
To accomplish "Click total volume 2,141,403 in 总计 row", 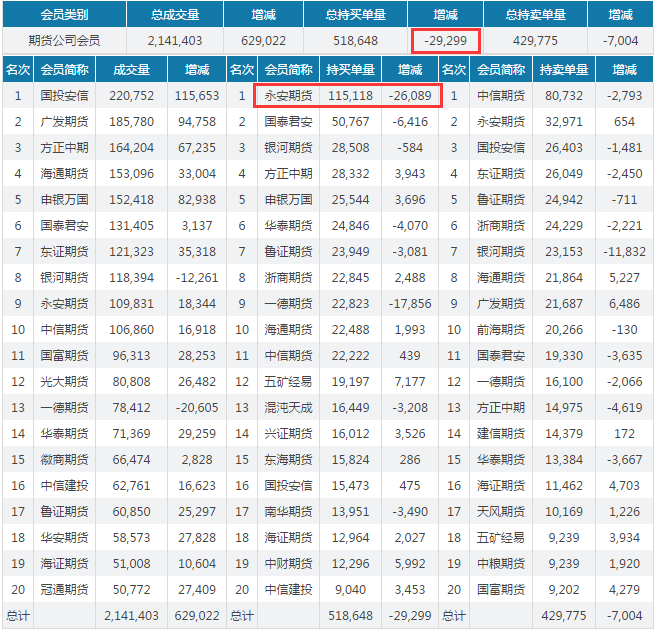I will [131, 615].
